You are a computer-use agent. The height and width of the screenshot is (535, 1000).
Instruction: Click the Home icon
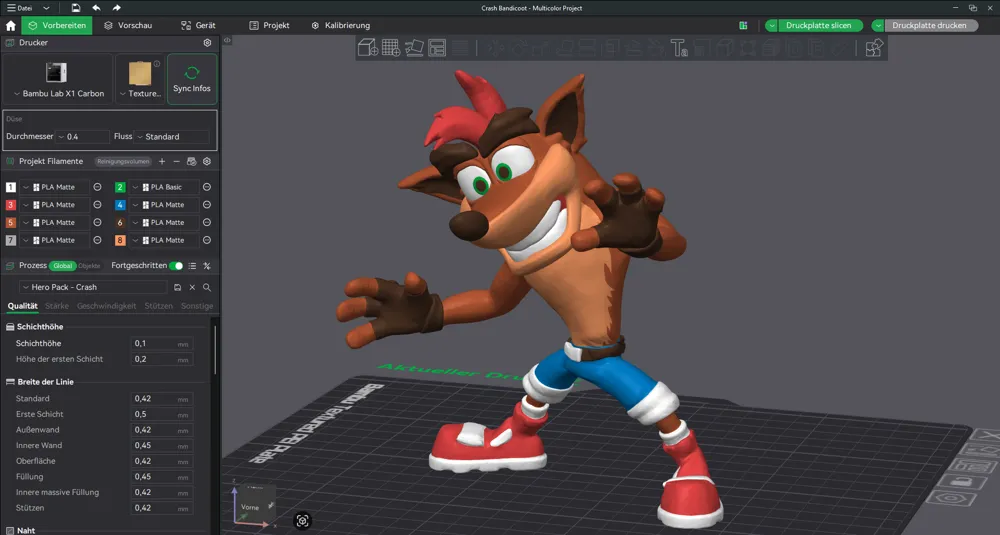(11, 26)
